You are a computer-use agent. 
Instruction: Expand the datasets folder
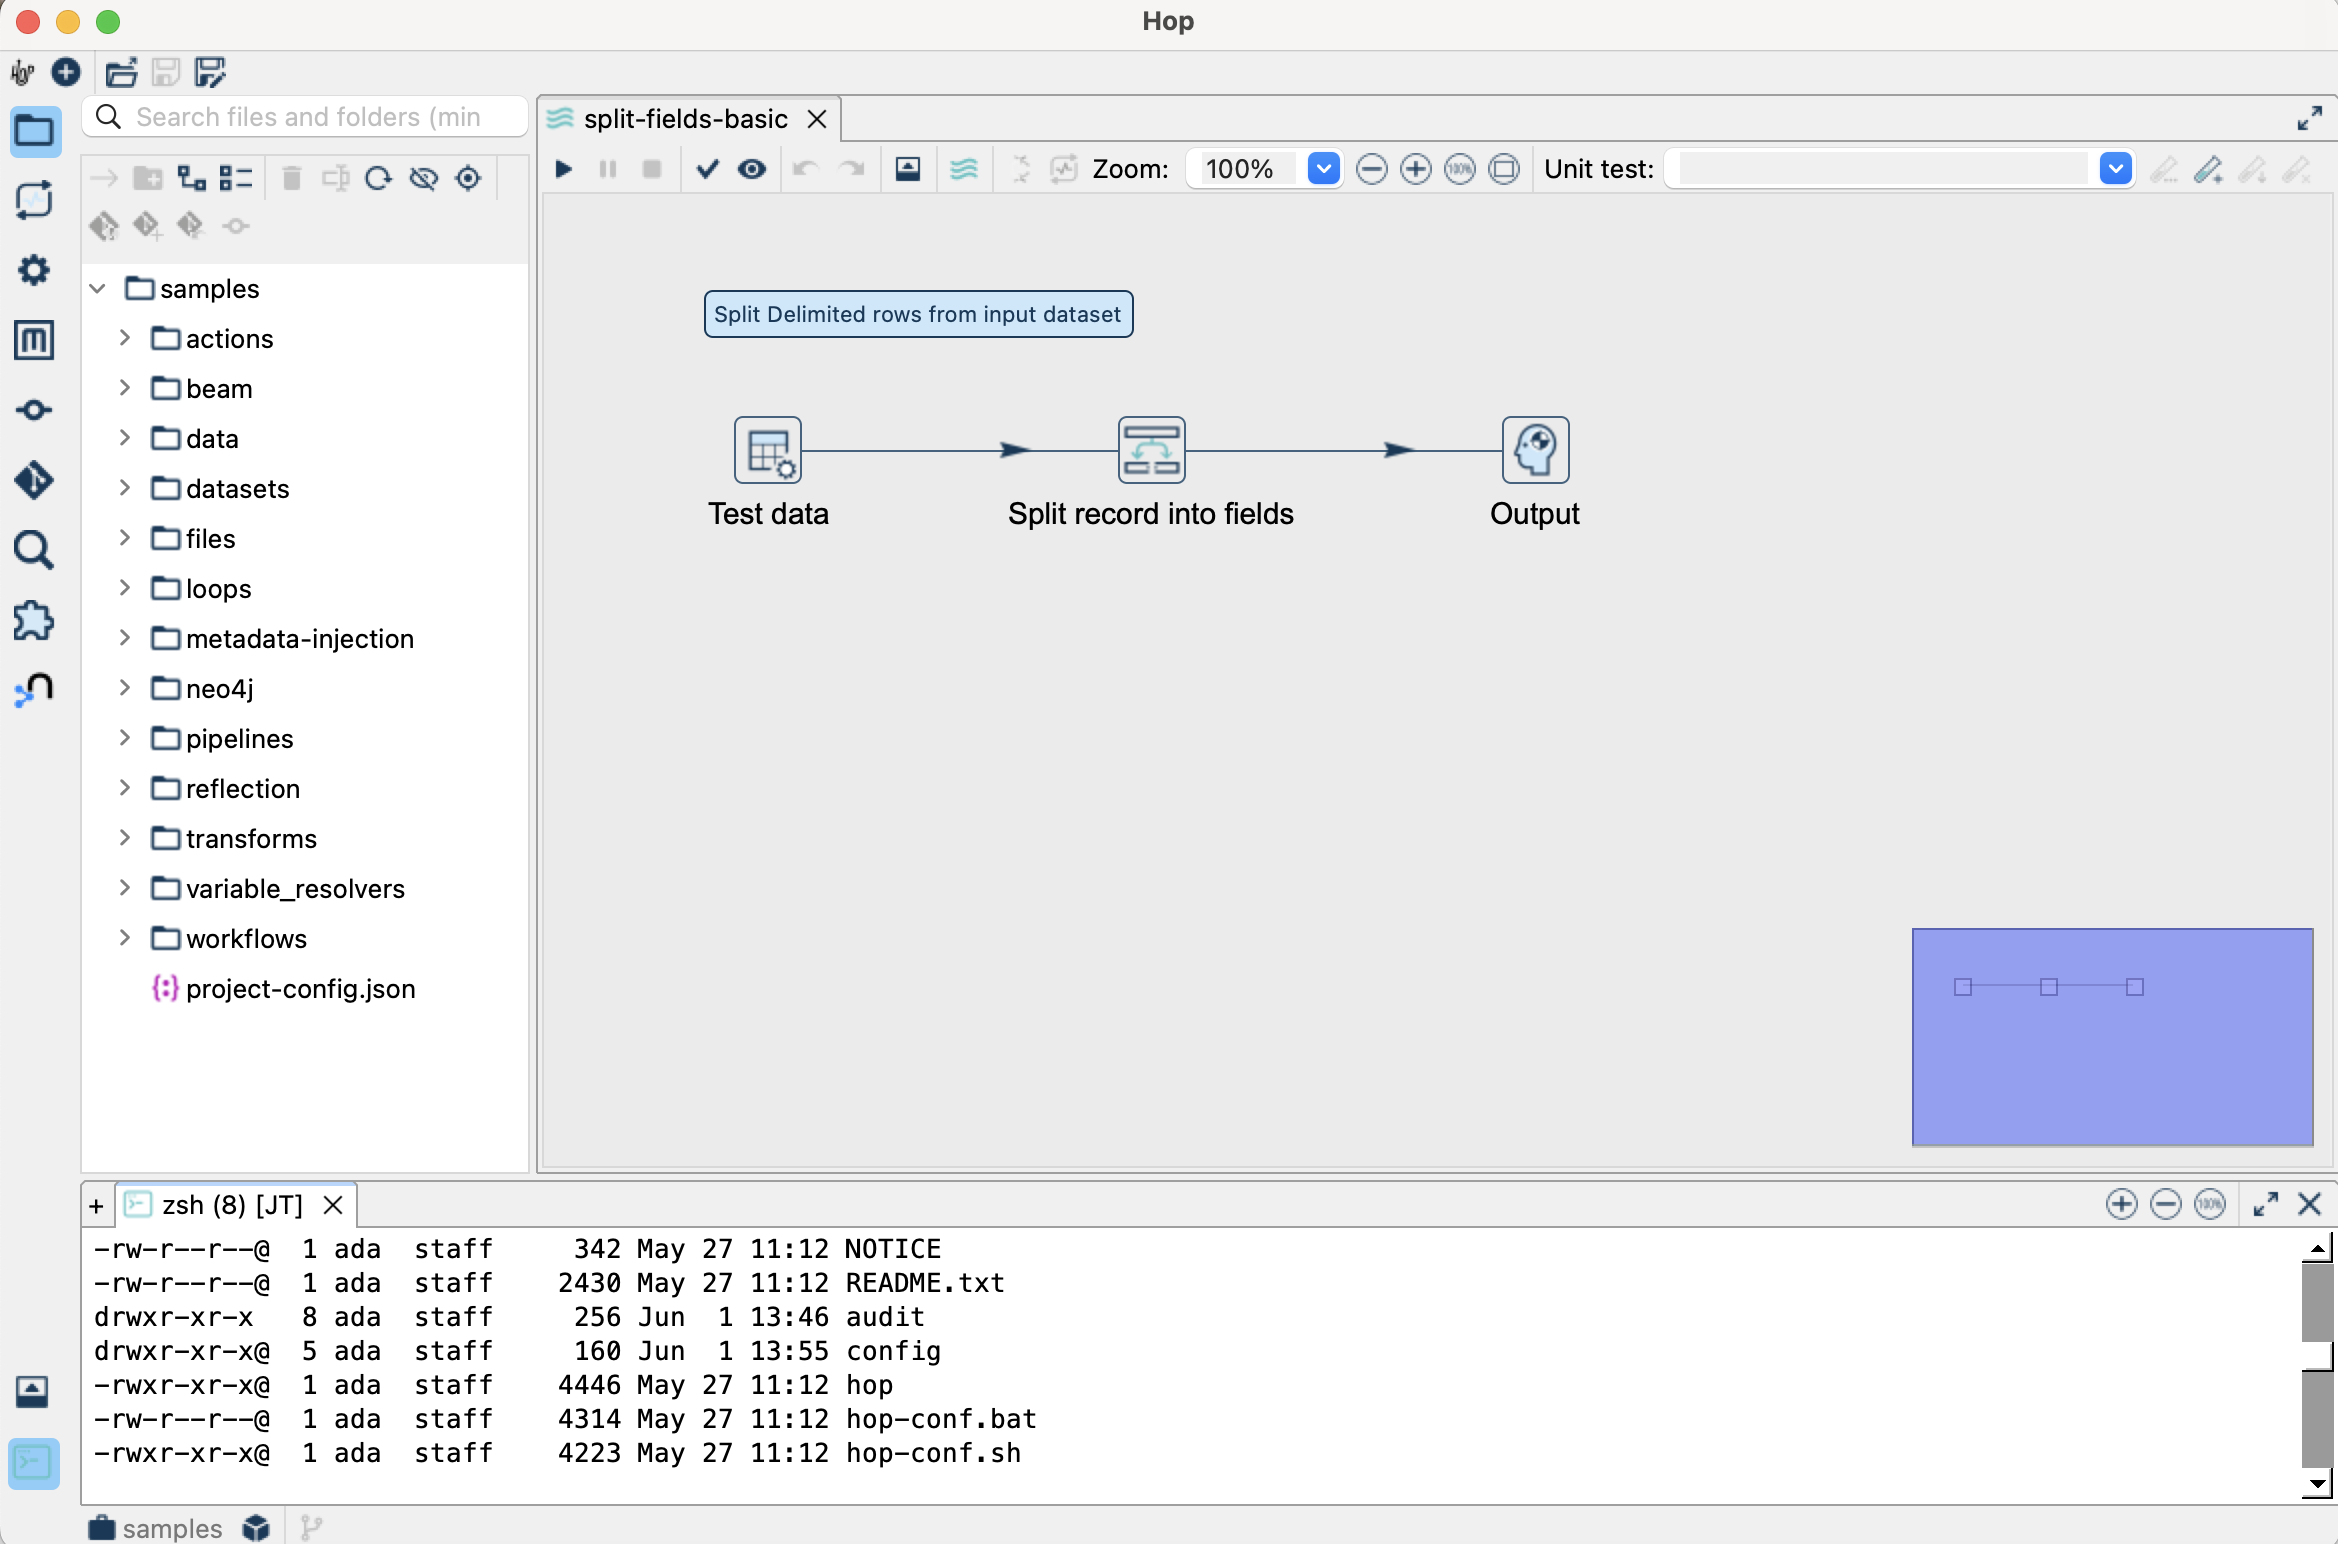coord(125,488)
